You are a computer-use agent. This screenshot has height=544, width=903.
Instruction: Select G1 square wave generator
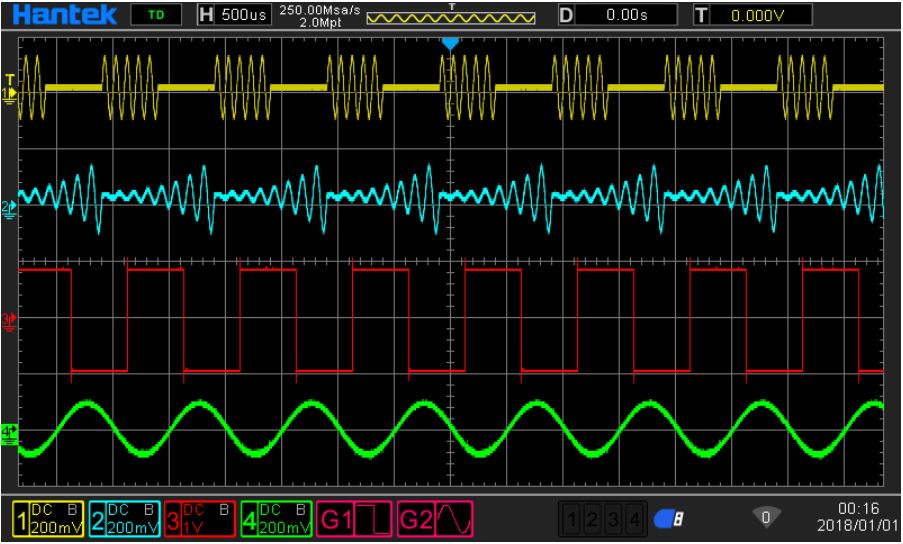pyautogui.click(x=355, y=519)
